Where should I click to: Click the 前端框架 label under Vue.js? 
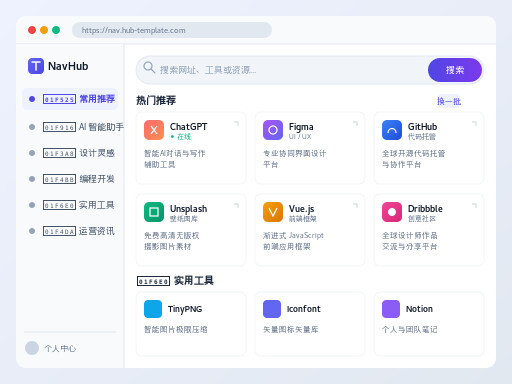303,219
